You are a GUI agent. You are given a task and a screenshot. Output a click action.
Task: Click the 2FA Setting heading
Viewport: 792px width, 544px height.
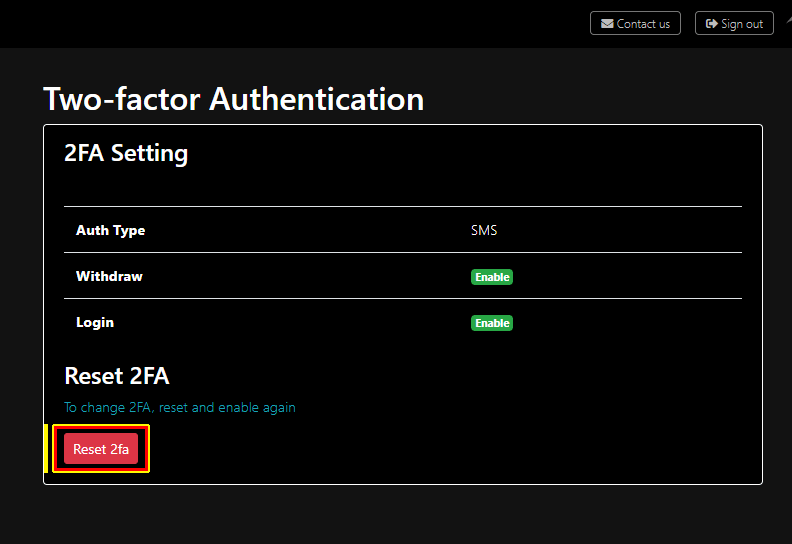[x=126, y=153]
